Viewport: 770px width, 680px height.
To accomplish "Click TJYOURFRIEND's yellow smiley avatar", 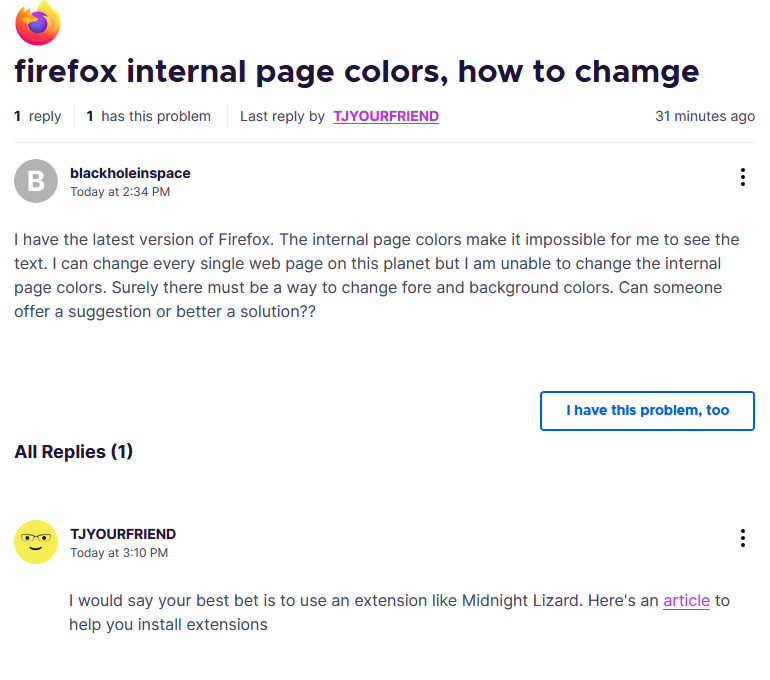I will [x=36, y=542].
